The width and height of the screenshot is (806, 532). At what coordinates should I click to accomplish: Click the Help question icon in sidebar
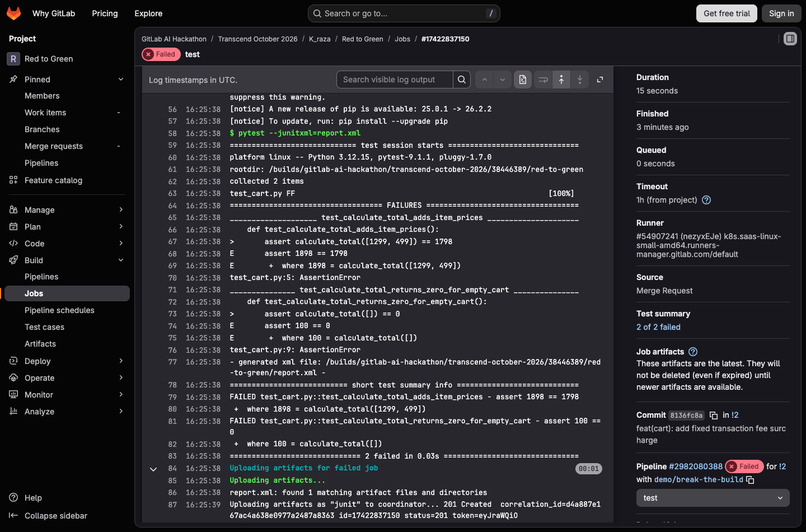[13, 498]
